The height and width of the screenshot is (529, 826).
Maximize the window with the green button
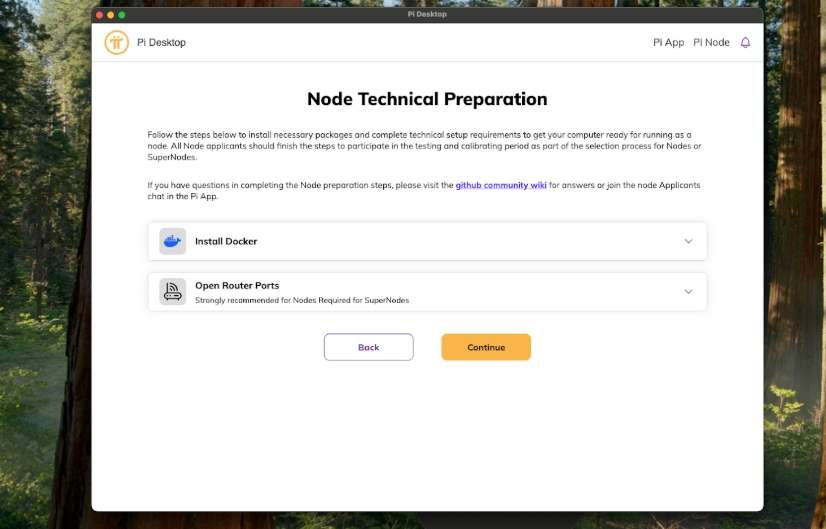tap(122, 15)
